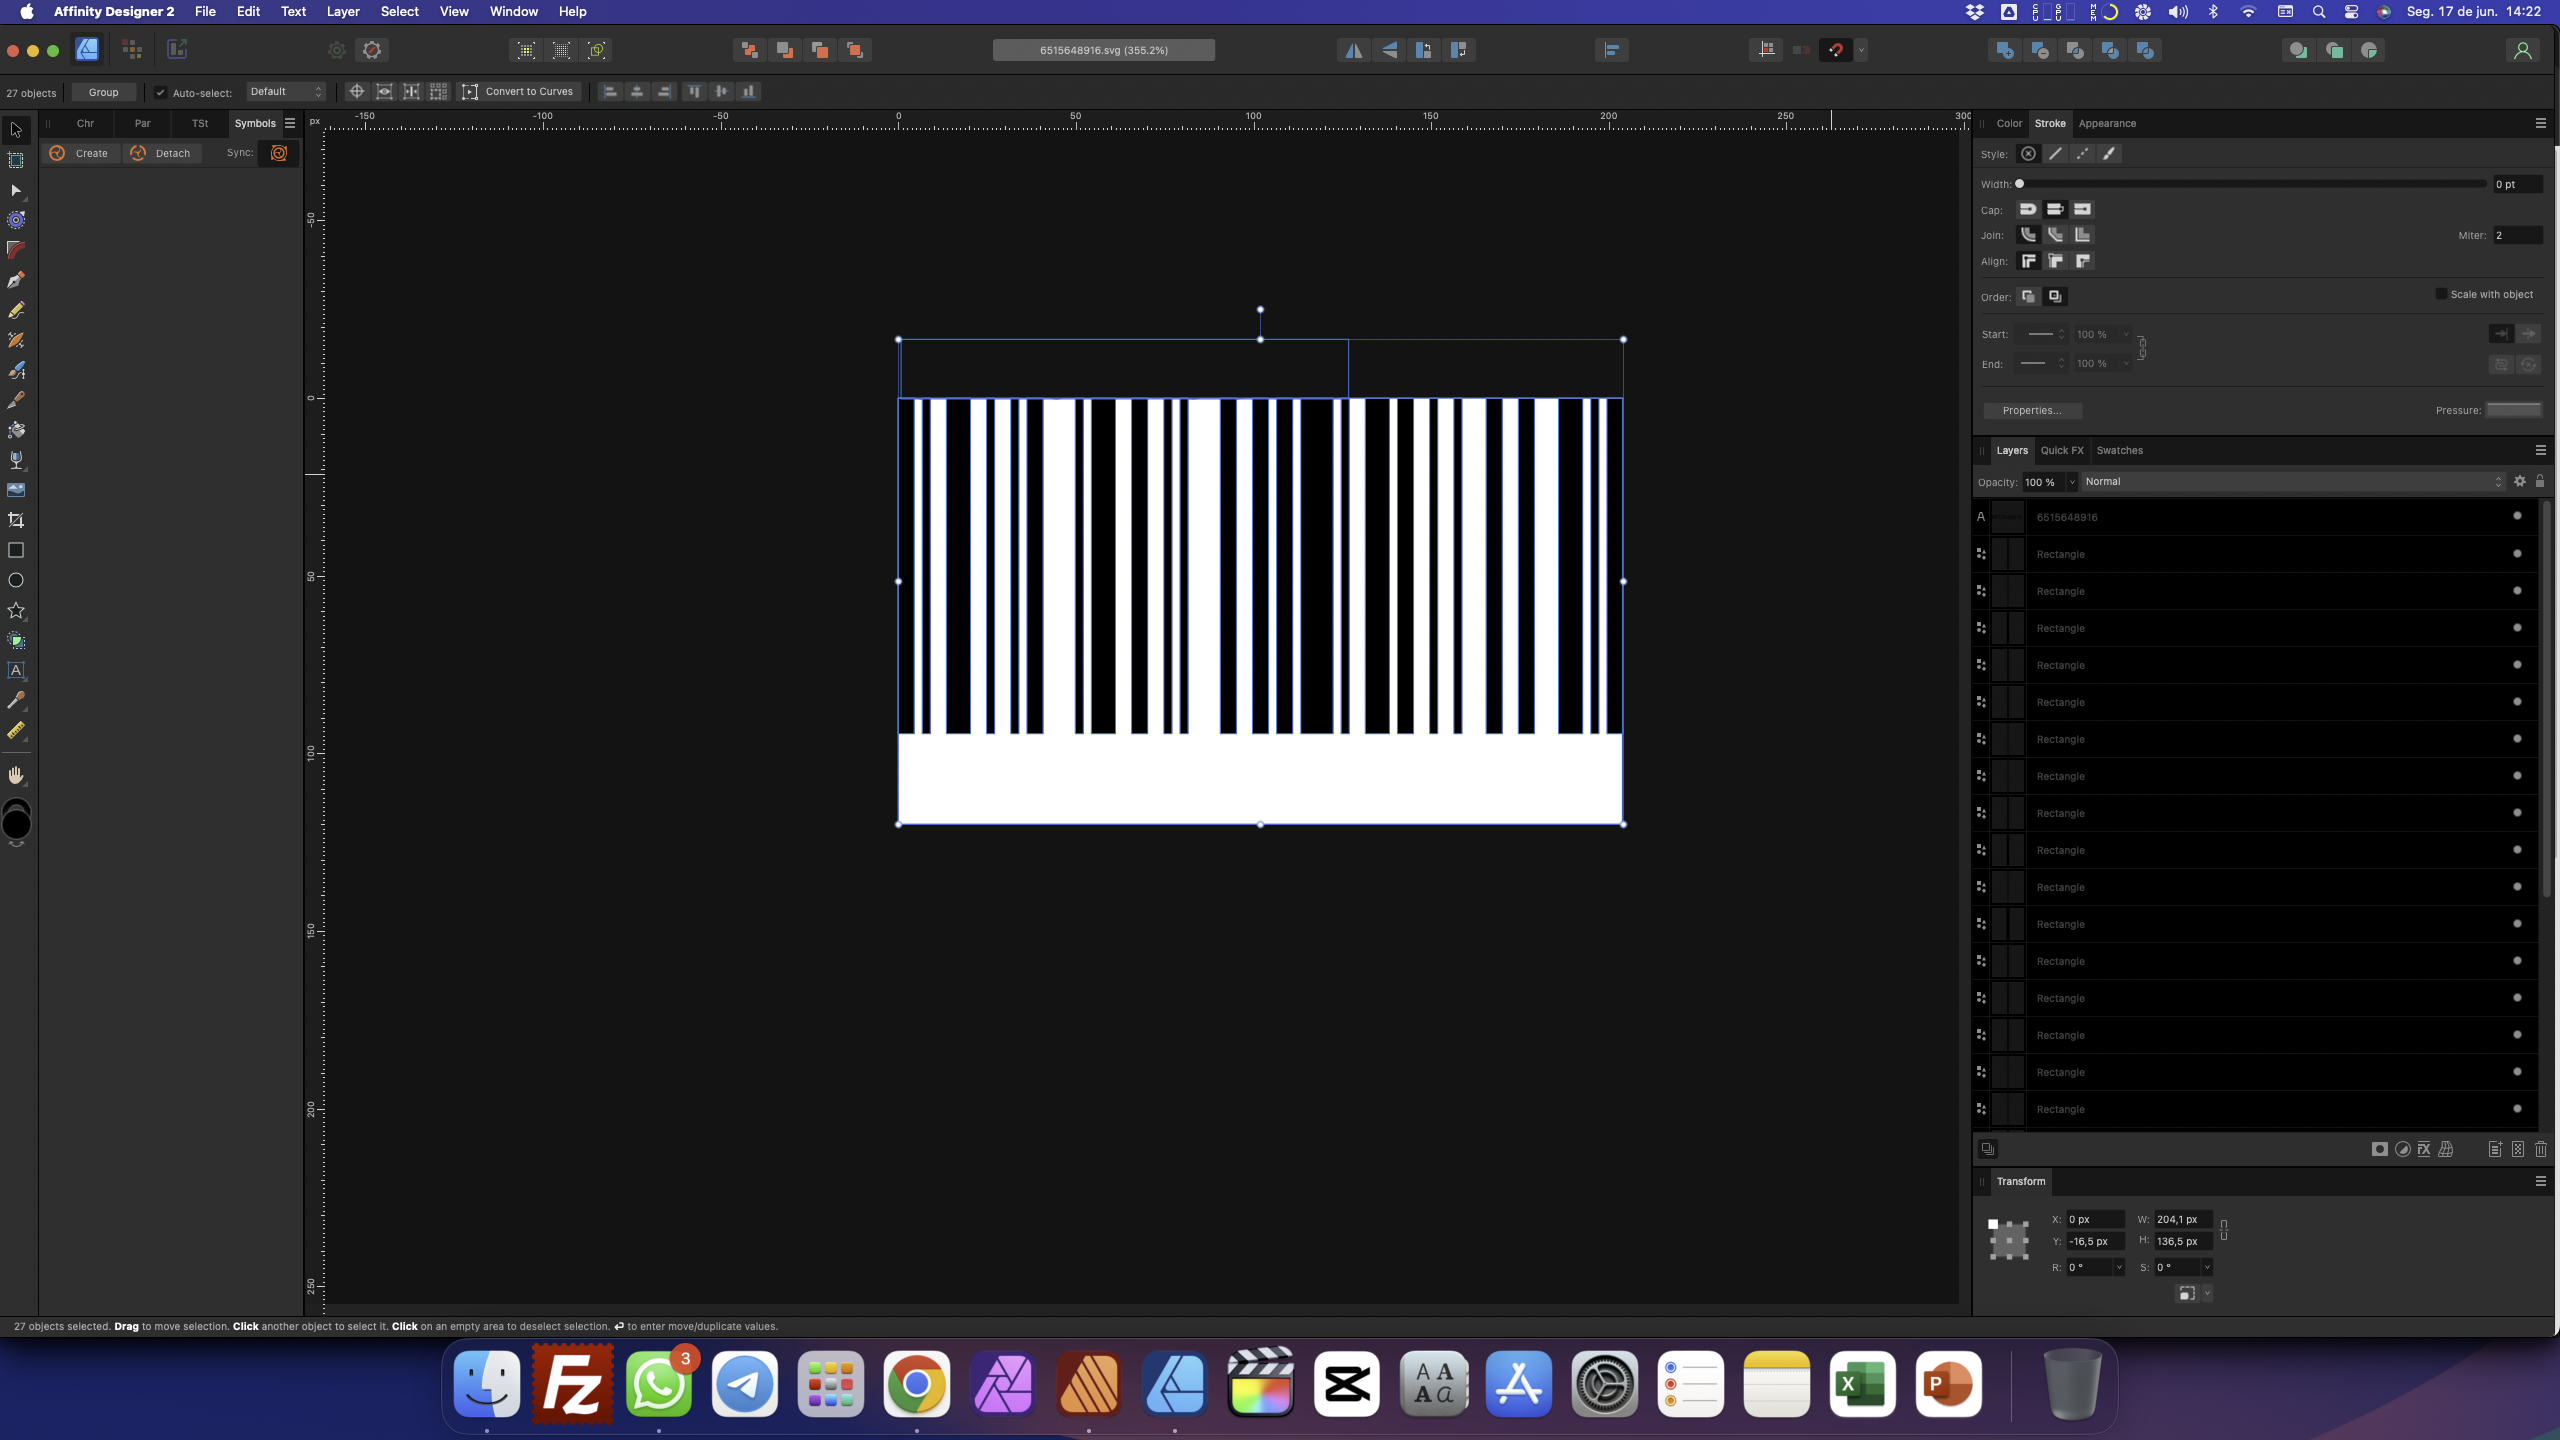Screen dimensions: 2560x1440
Task: Click the boolean Add operation icon
Action: click(x=2005, y=50)
